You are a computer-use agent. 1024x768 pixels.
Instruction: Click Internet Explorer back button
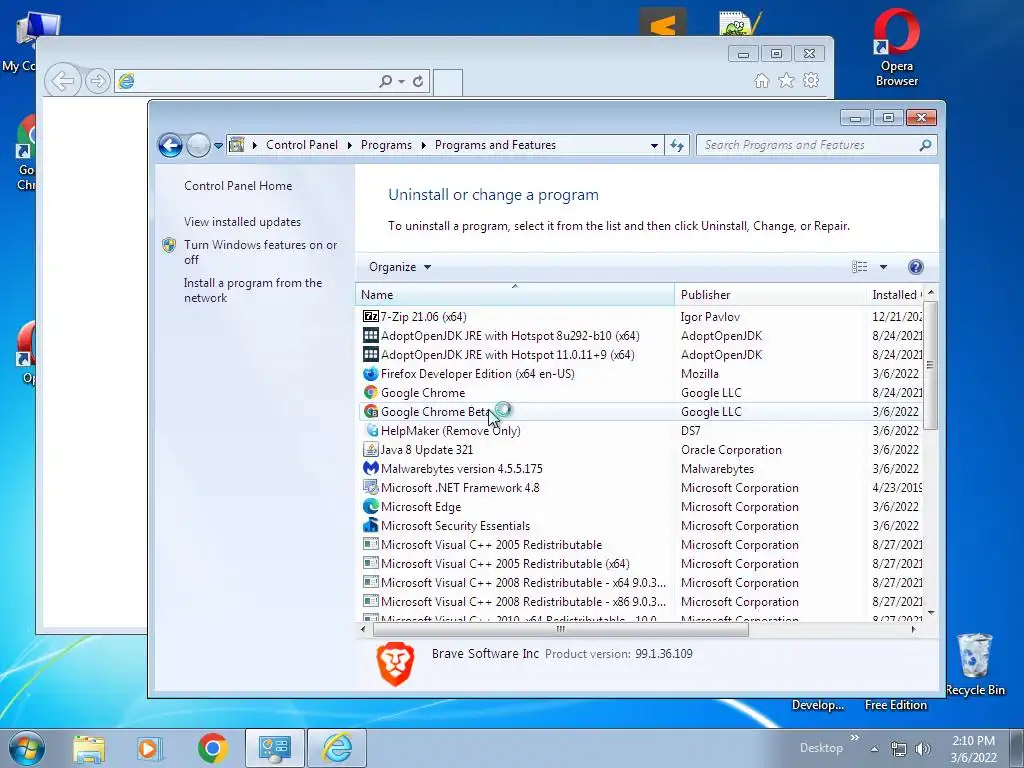tap(63, 81)
